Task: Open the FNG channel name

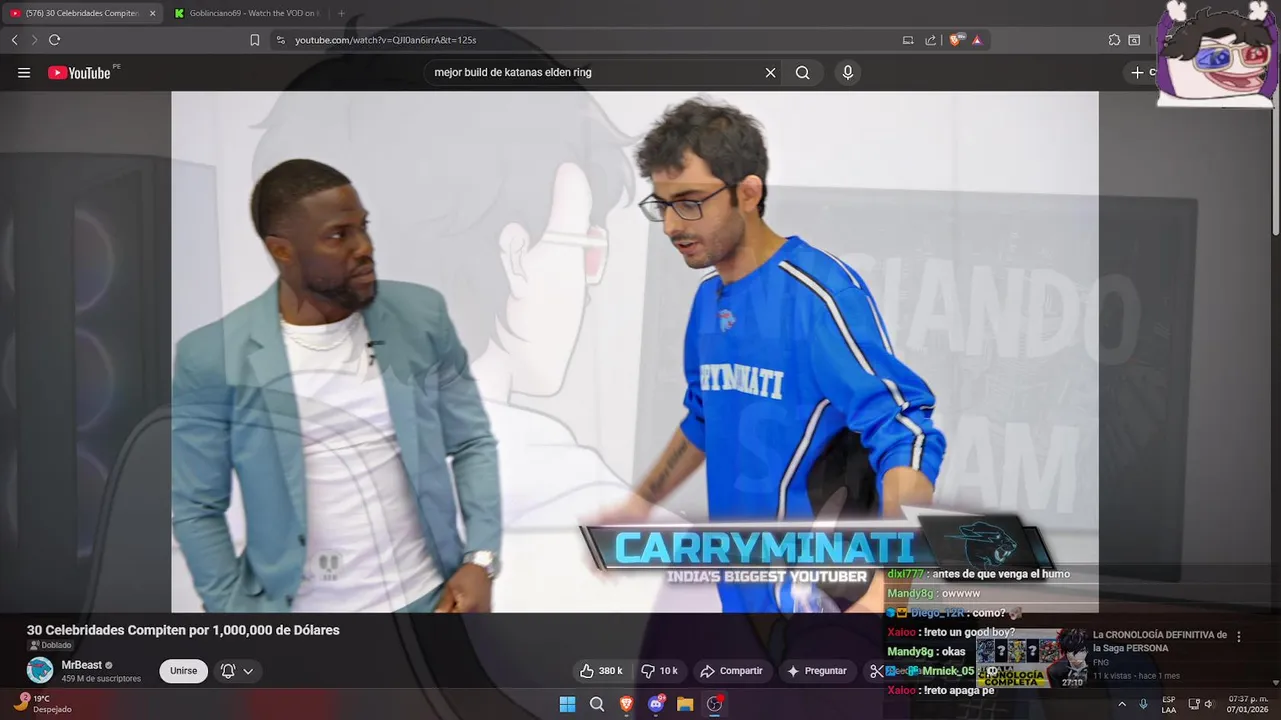Action: coord(1101,662)
